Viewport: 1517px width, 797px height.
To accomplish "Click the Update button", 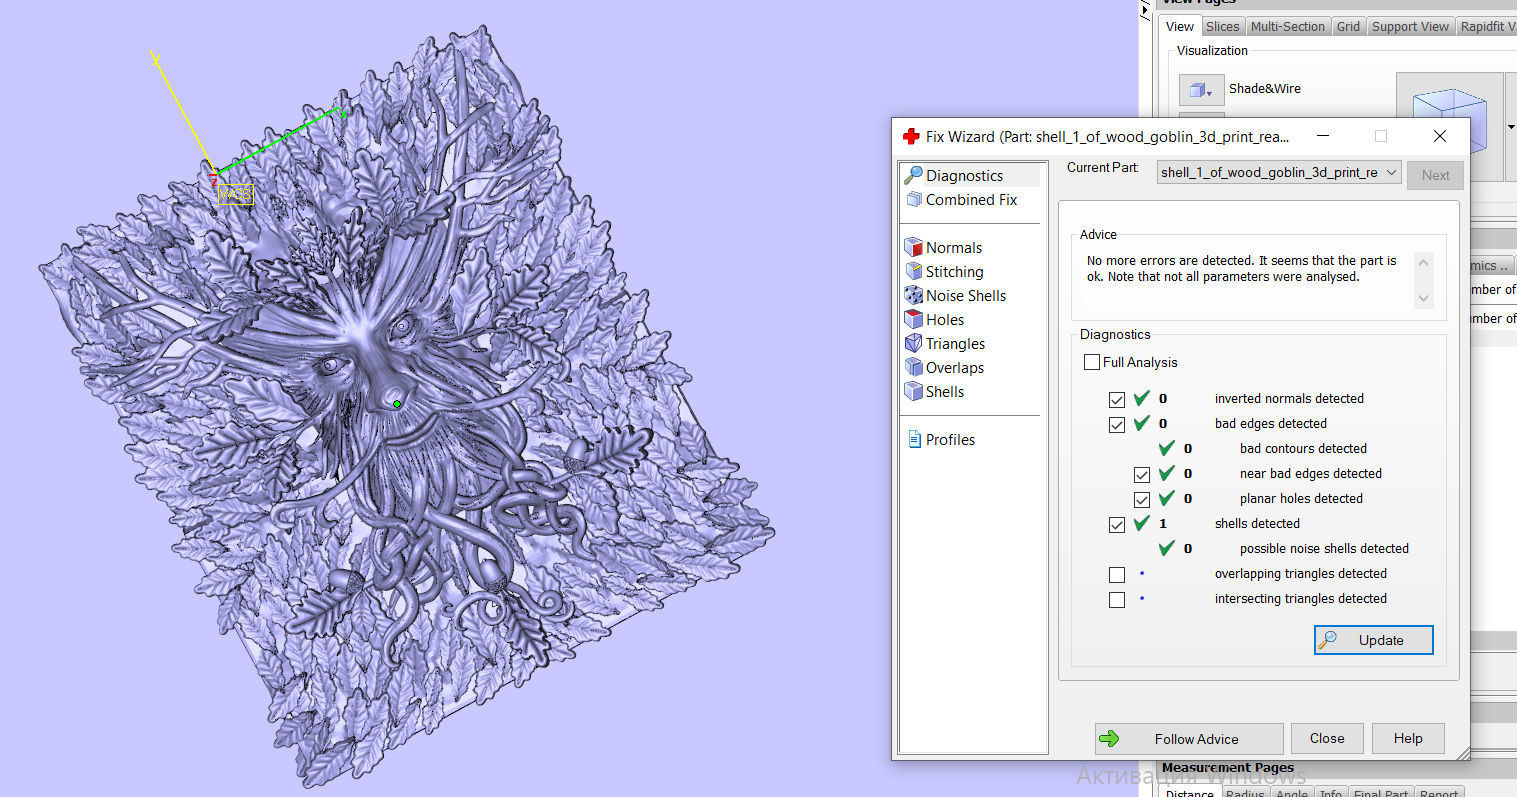I will click(x=1373, y=640).
